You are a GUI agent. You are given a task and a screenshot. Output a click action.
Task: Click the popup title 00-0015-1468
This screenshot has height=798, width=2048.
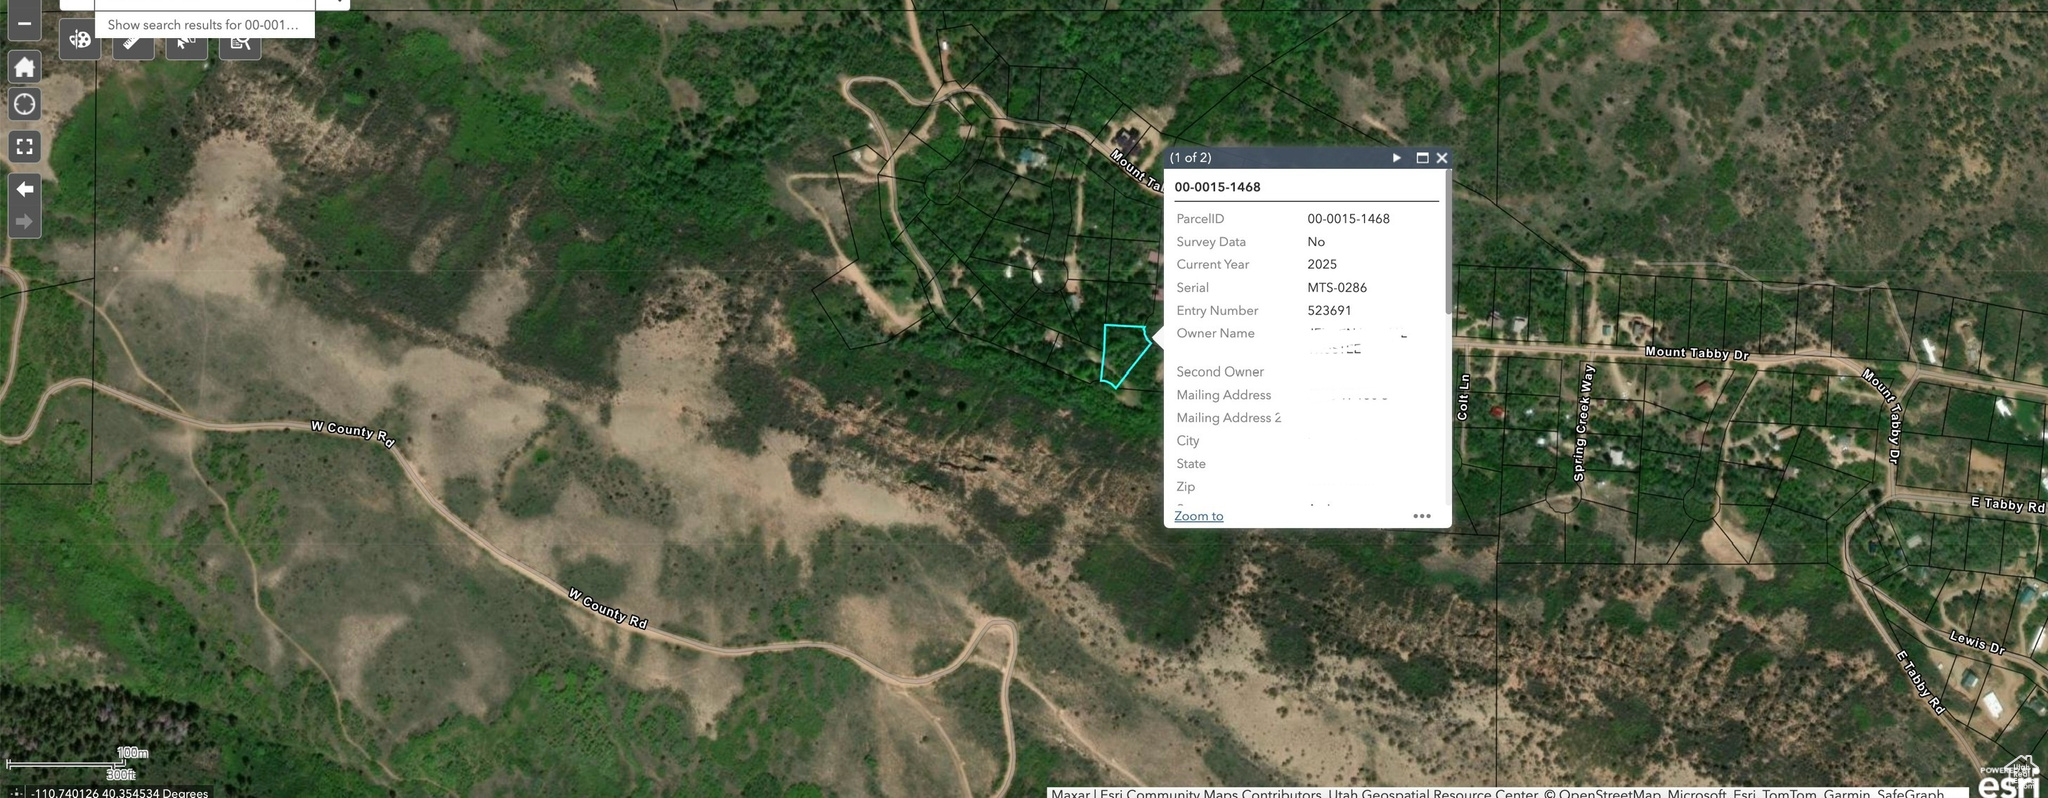[x=1217, y=187]
